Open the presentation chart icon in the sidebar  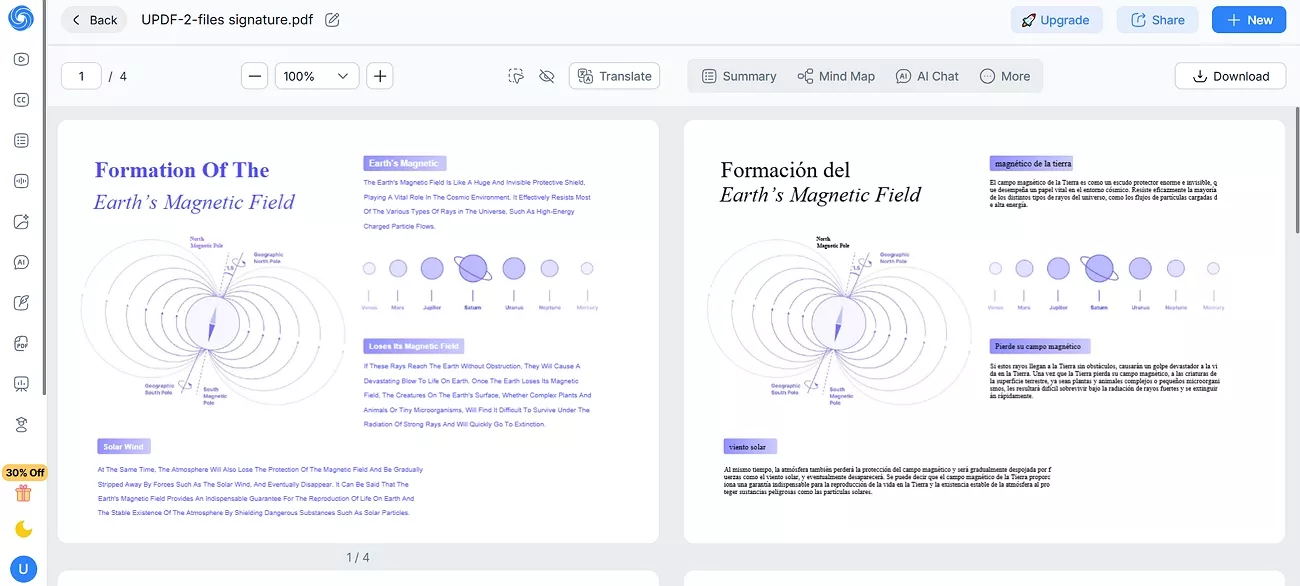click(x=21, y=384)
